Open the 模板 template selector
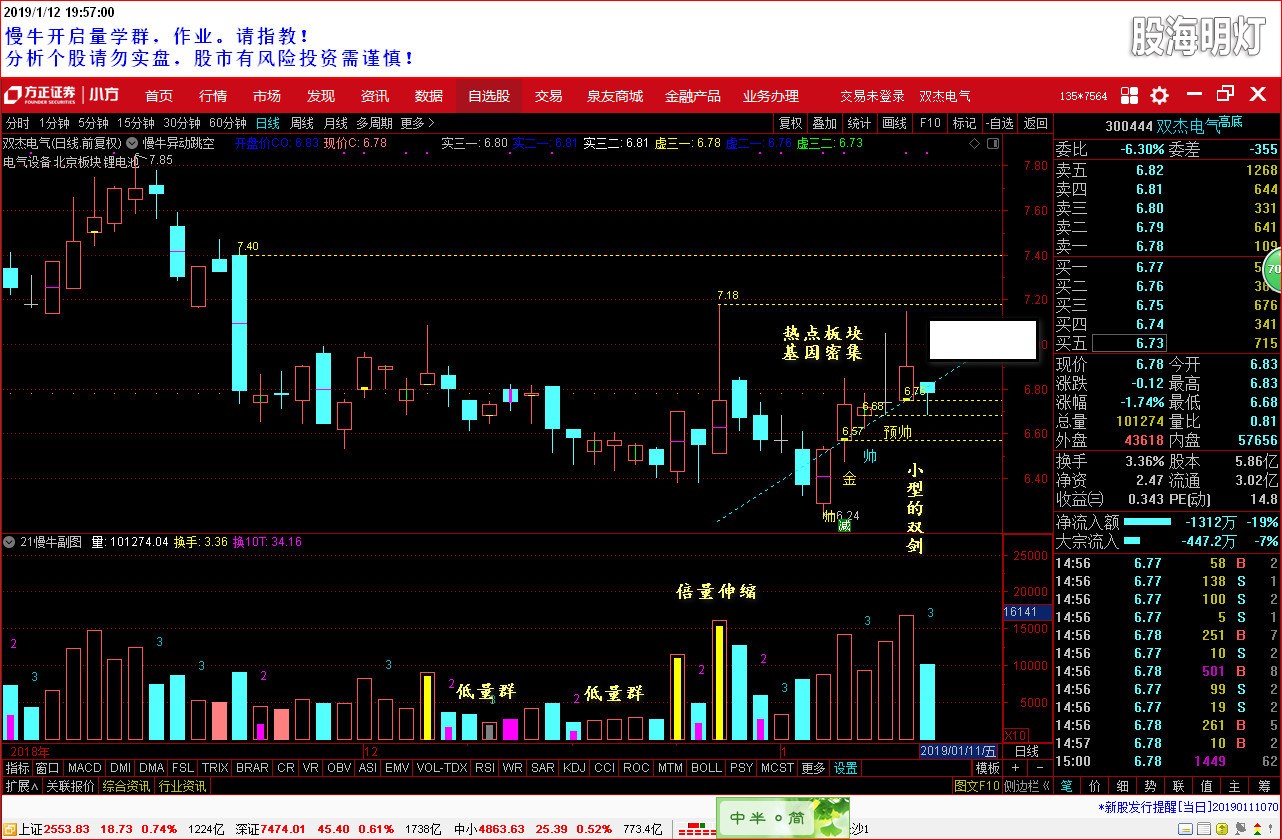 click(x=987, y=768)
